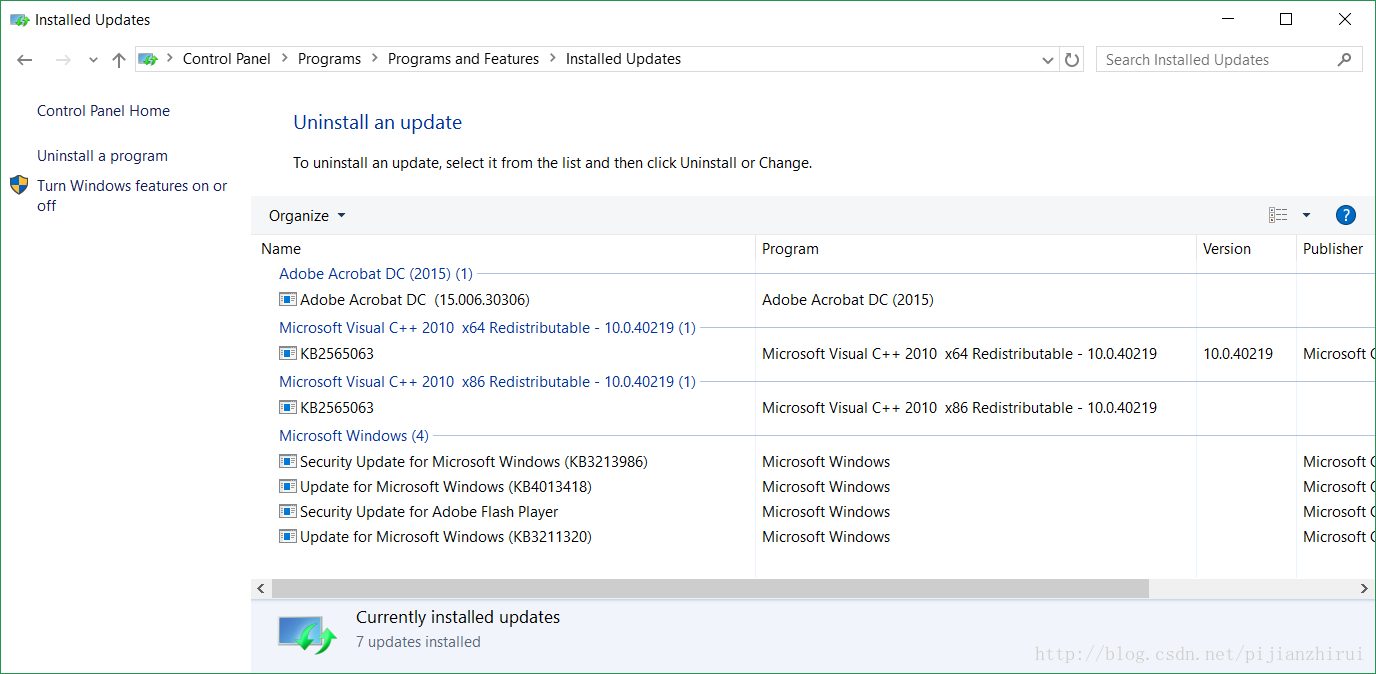Select Update for Microsoft Windows (KB3211320)
1376x674 pixels.
446,537
